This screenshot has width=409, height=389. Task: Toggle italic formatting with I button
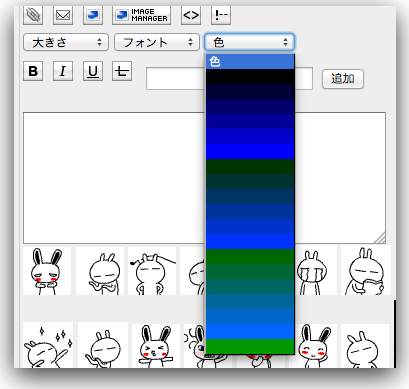(63, 71)
